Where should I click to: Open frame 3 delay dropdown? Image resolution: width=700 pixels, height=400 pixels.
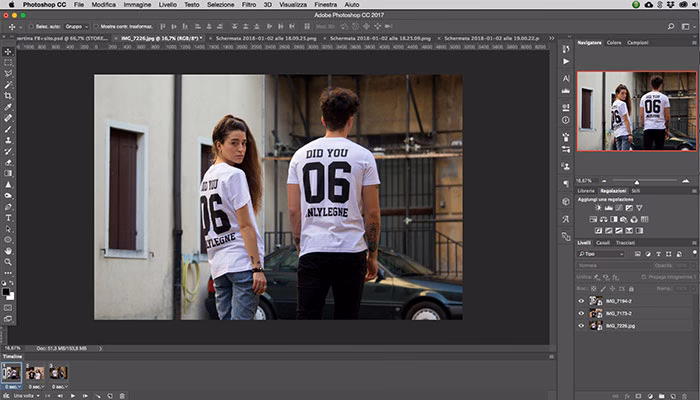(59, 387)
